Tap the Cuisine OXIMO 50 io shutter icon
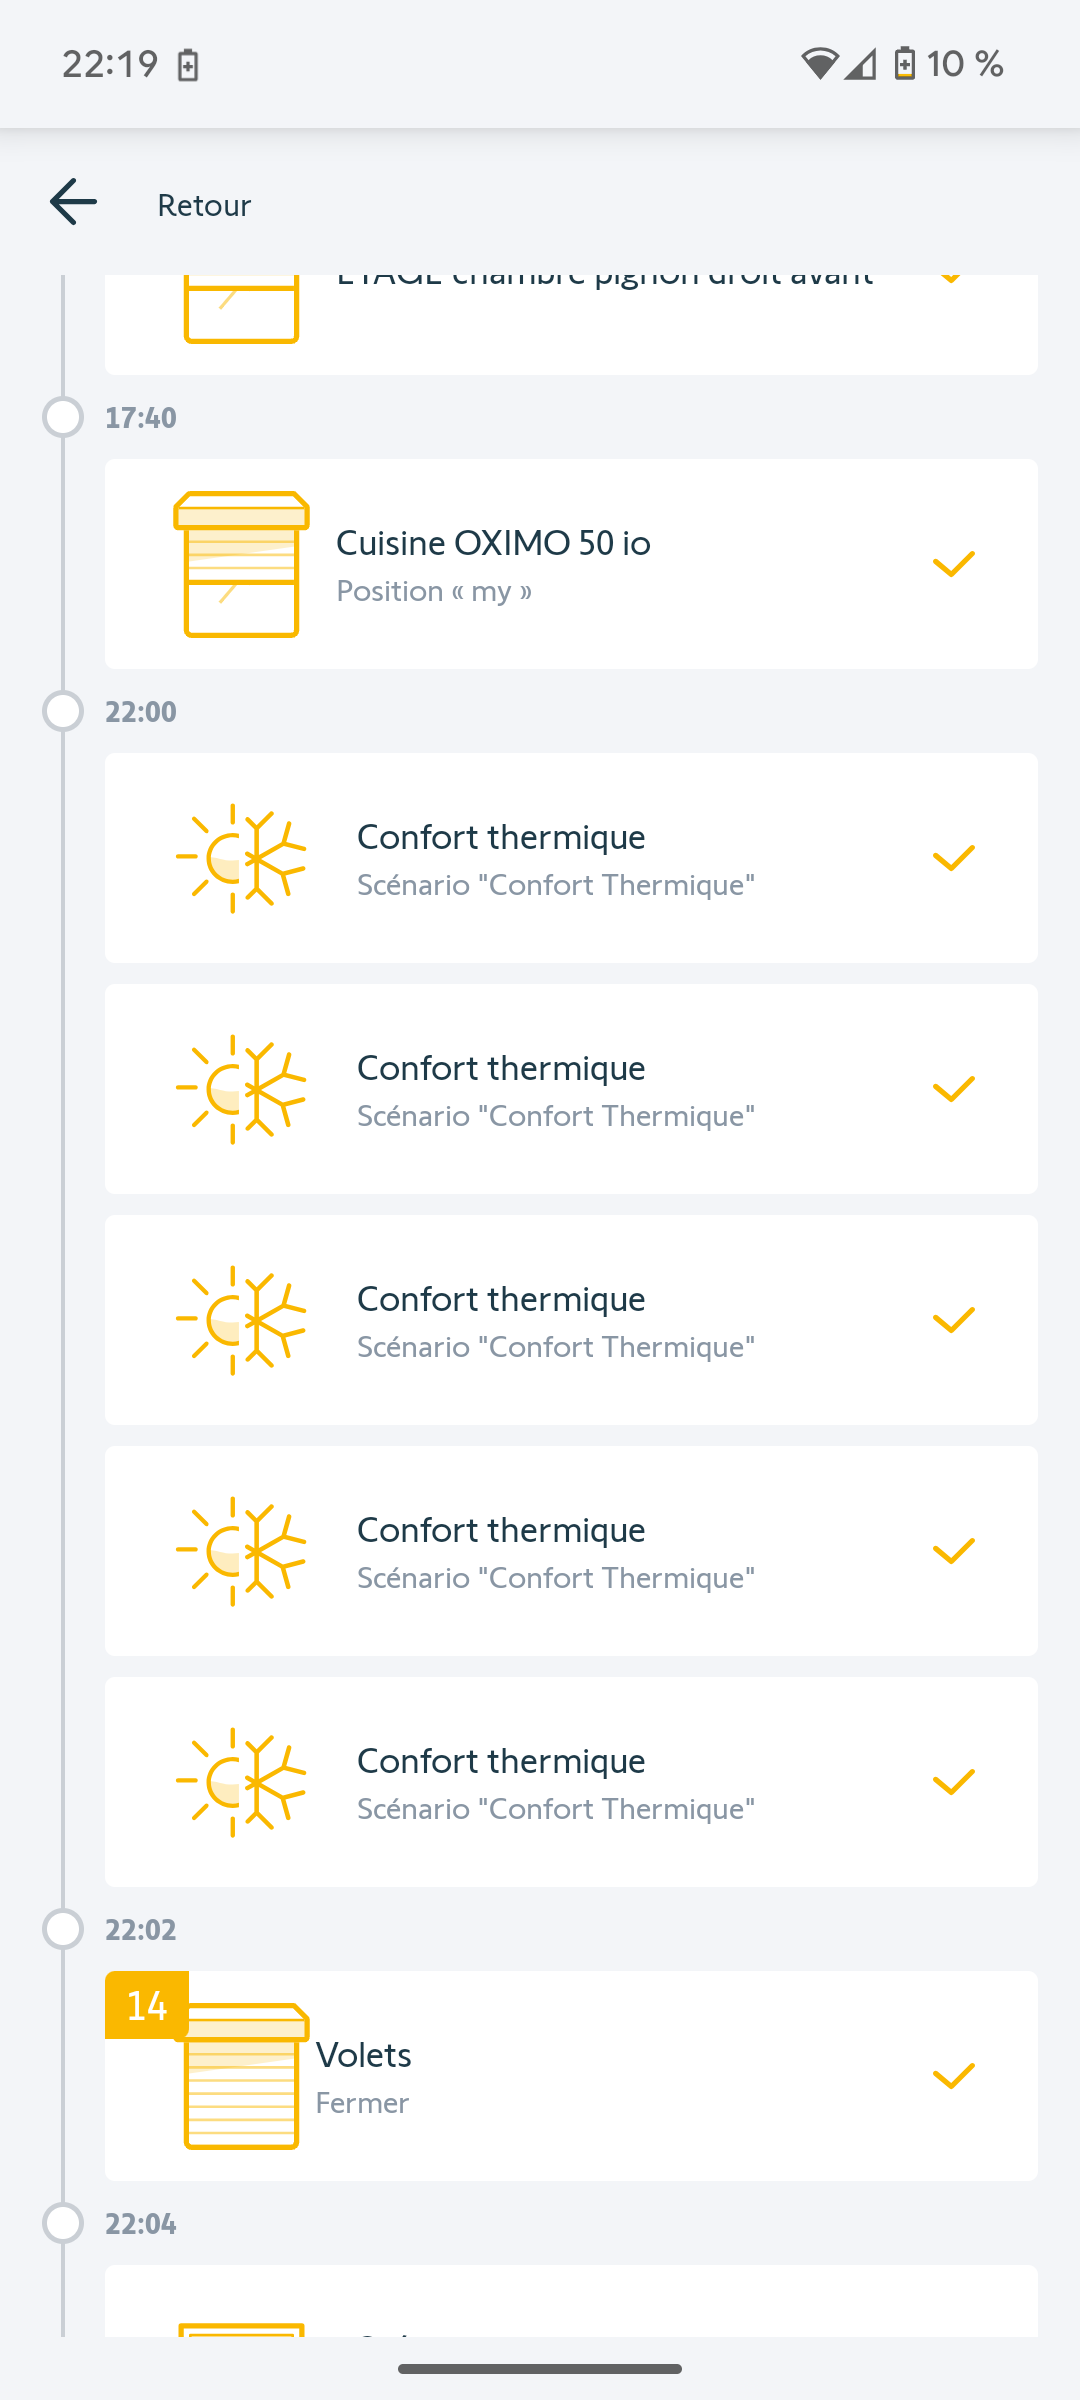 coord(241,564)
